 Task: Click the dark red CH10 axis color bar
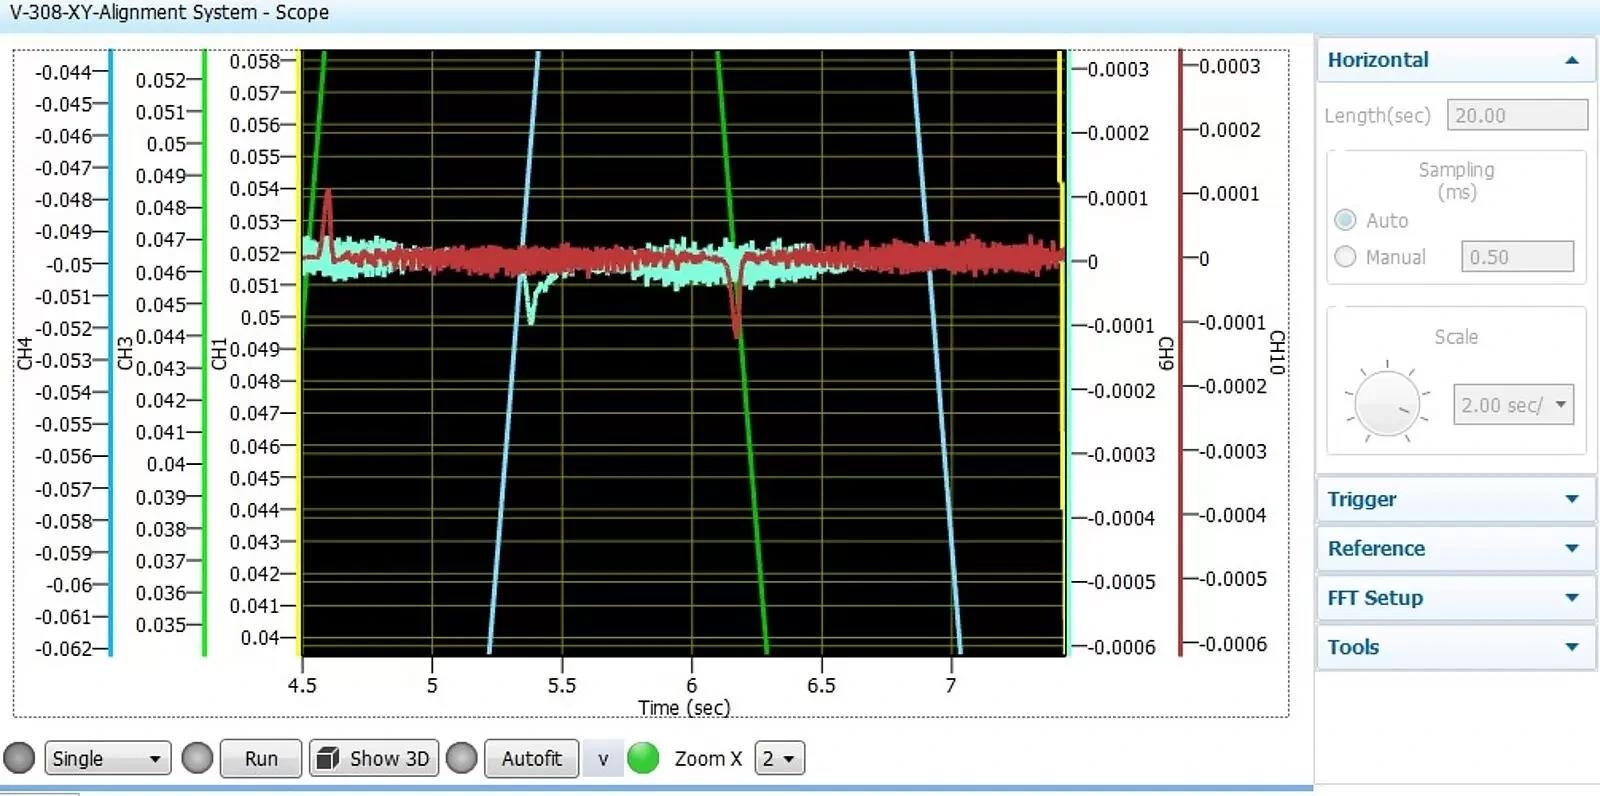[1180, 353]
